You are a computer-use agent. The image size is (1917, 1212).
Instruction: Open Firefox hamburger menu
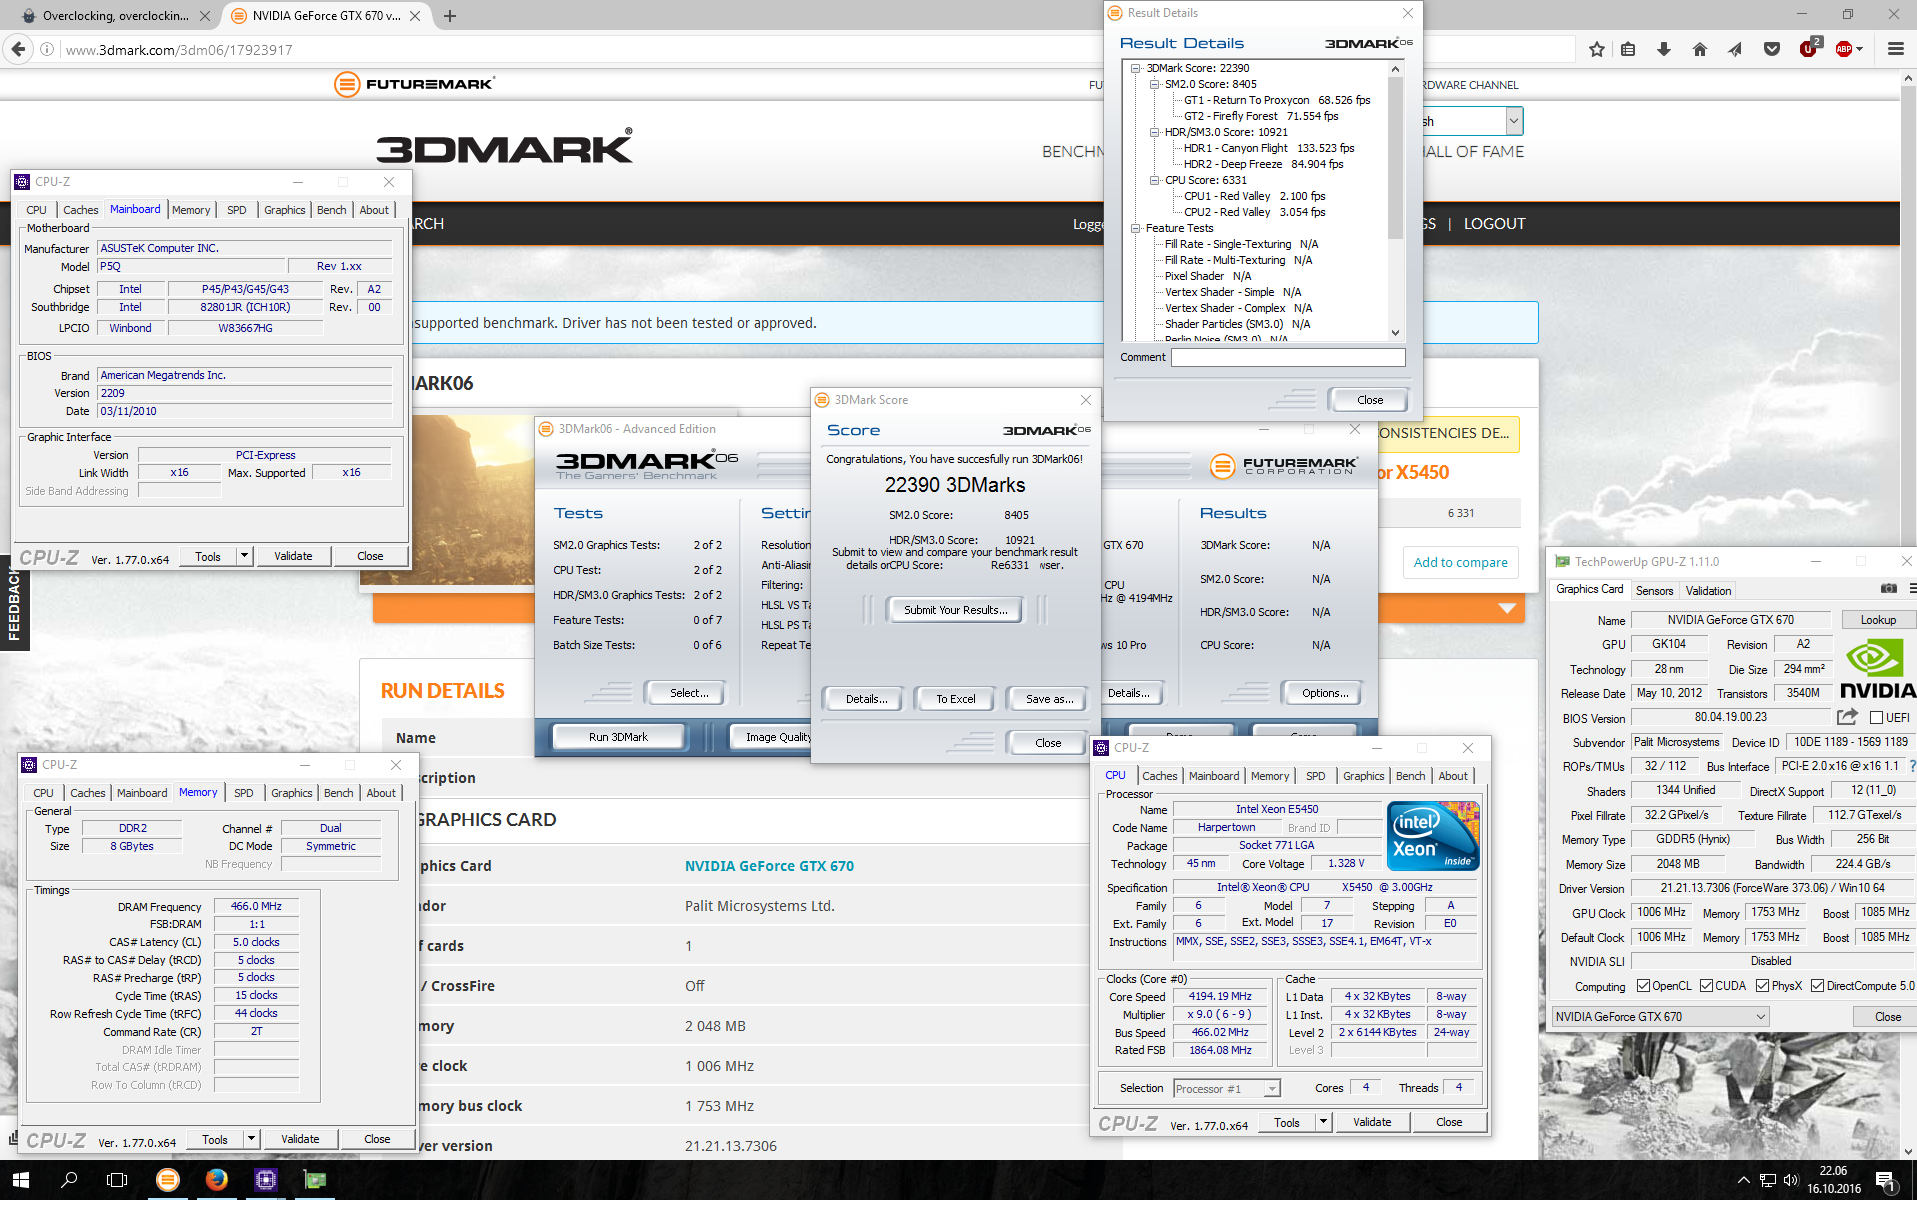coord(1895,49)
